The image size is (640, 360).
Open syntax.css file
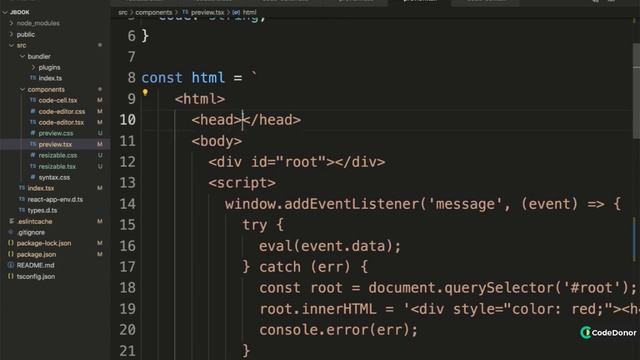click(x=54, y=178)
